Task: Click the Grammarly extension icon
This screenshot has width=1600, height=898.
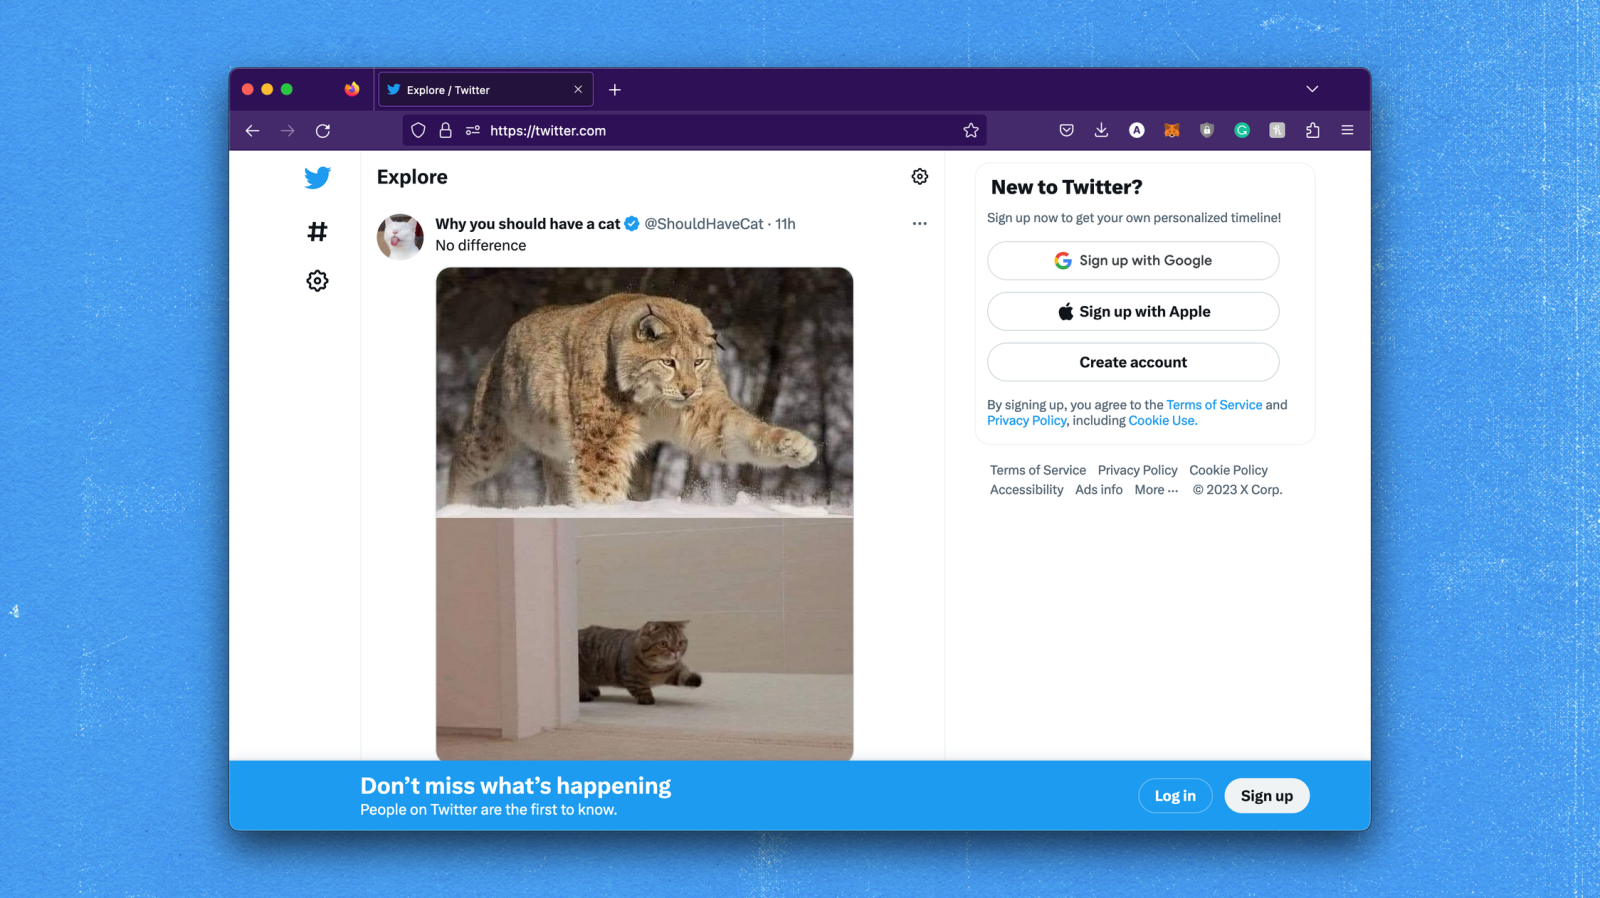Action: pos(1241,131)
